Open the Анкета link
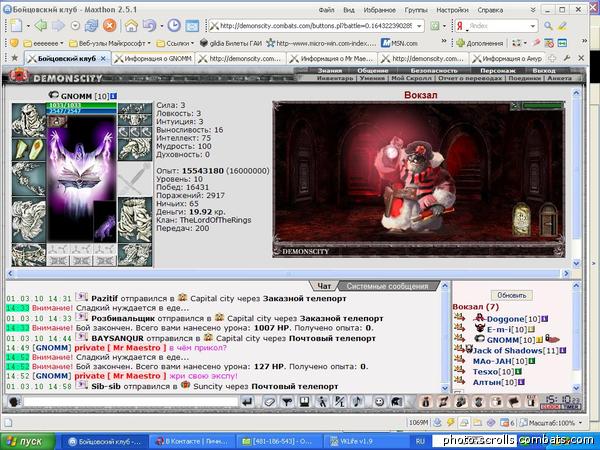The image size is (600, 450). point(559,78)
